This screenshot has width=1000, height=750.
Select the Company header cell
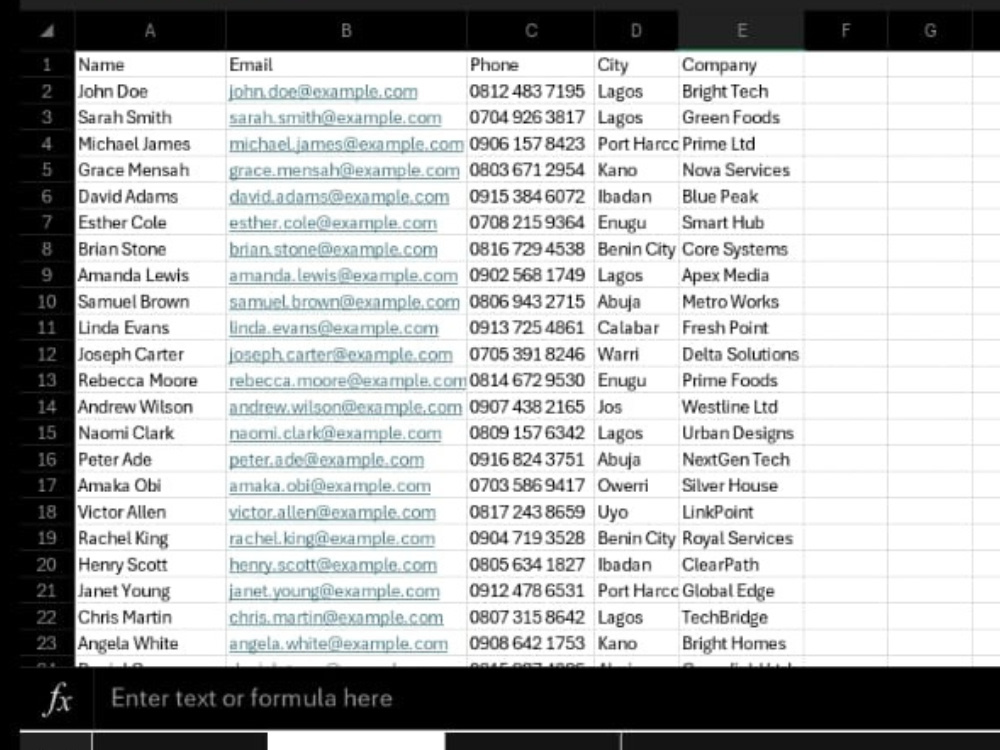[741, 64]
